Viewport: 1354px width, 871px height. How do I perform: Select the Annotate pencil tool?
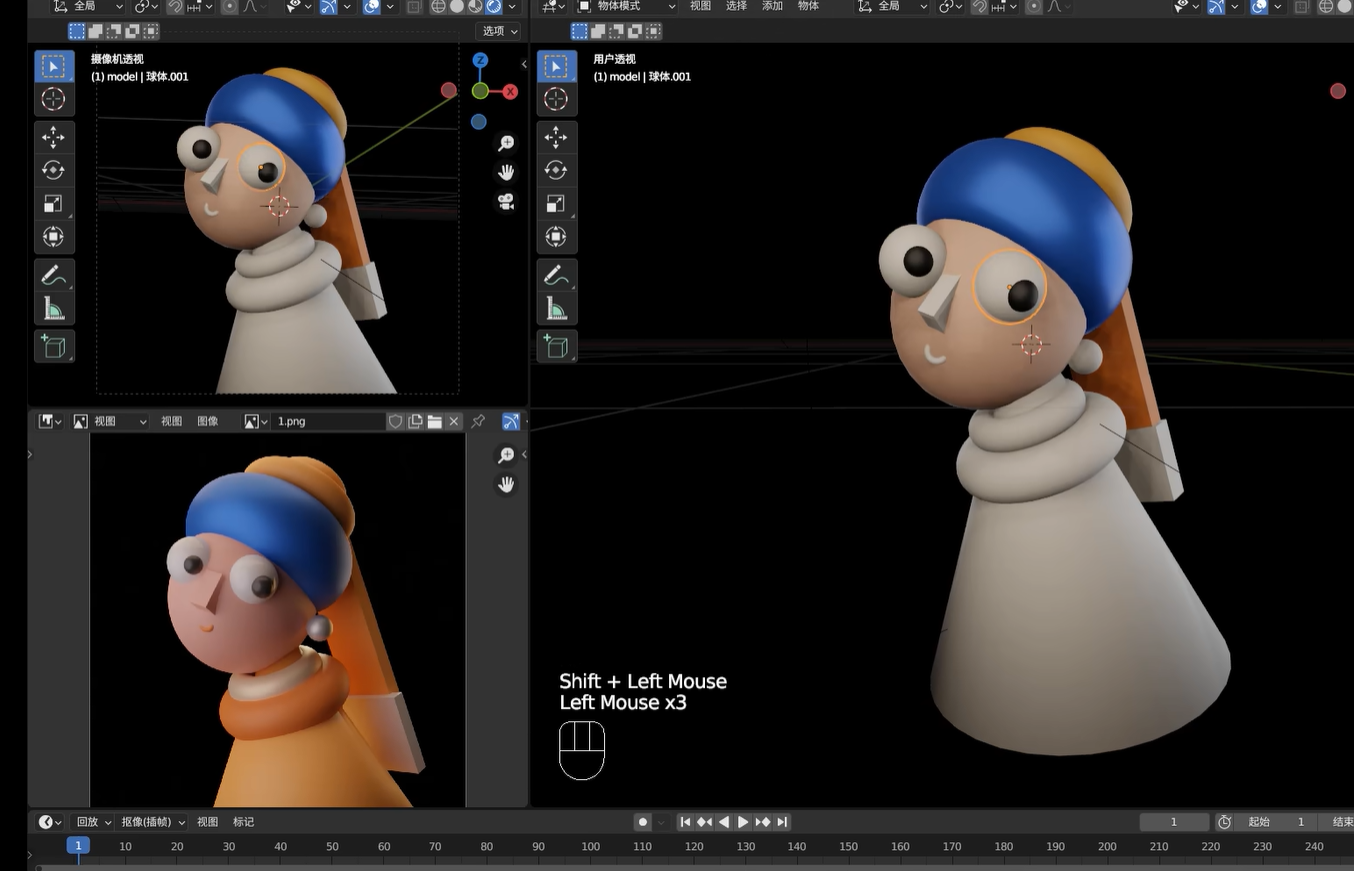point(55,276)
